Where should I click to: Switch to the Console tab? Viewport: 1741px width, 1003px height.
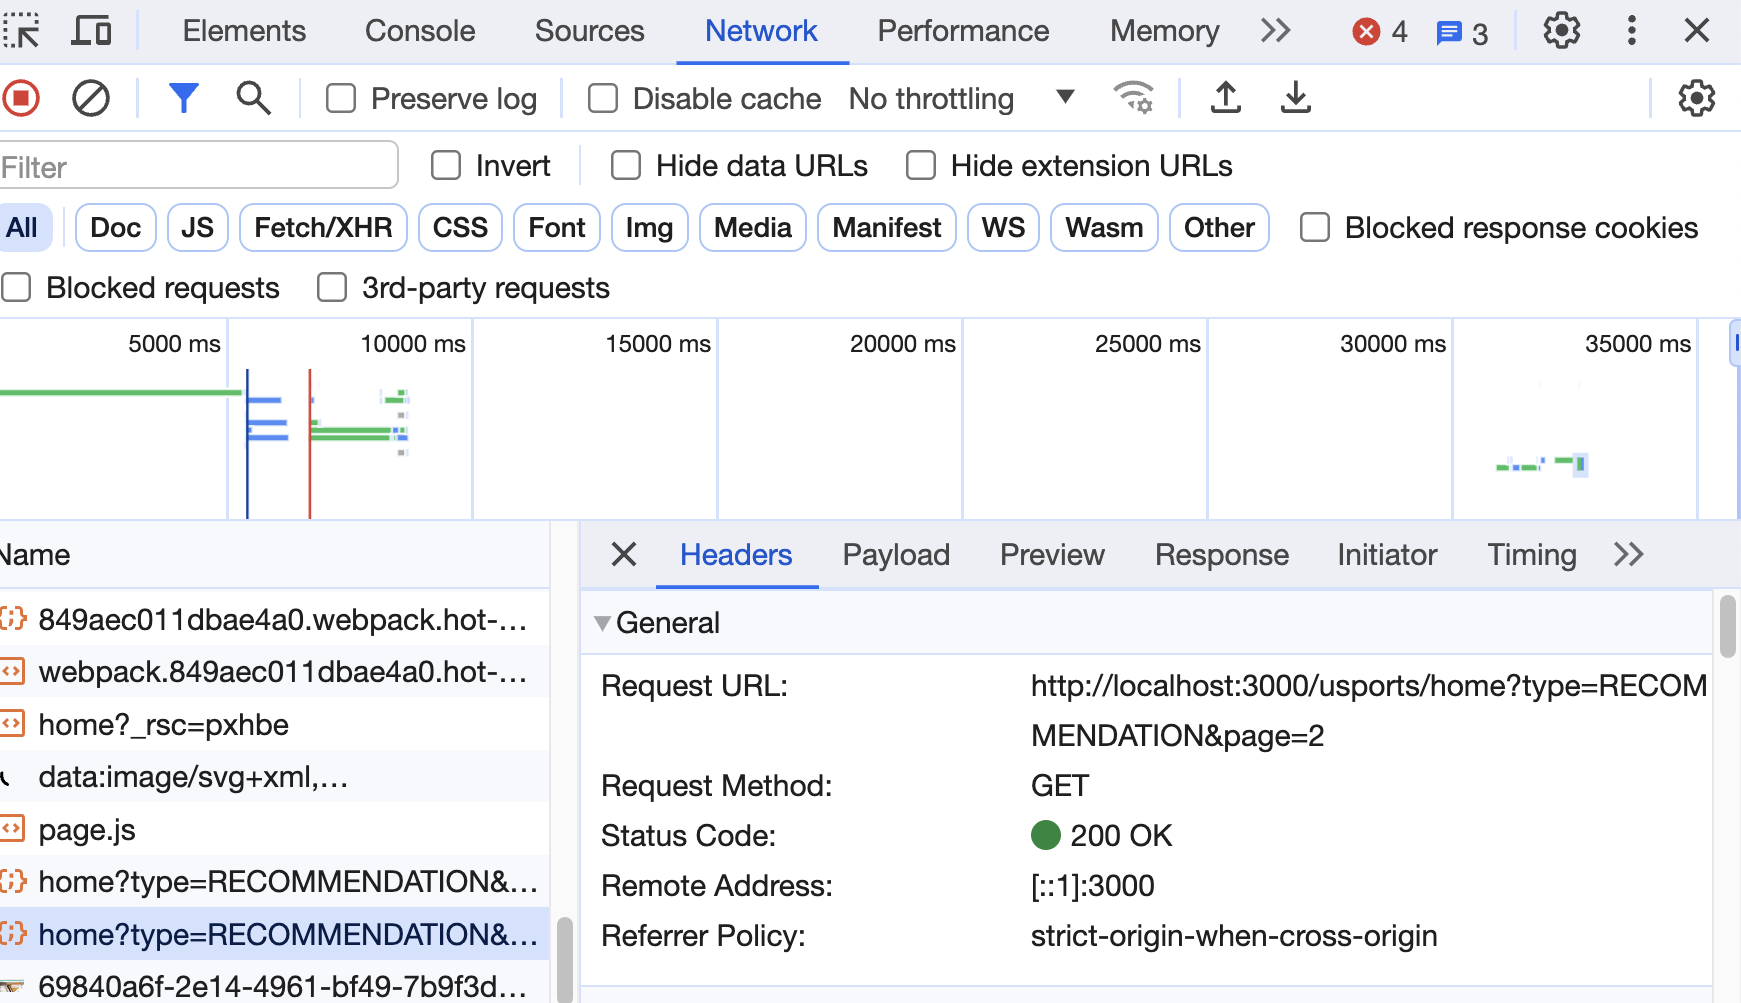(x=420, y=31)
